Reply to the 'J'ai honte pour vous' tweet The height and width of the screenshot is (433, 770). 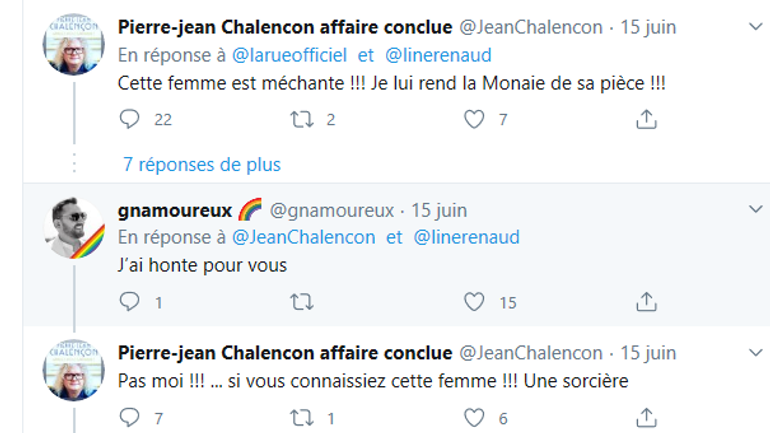[x=129, y=301]
